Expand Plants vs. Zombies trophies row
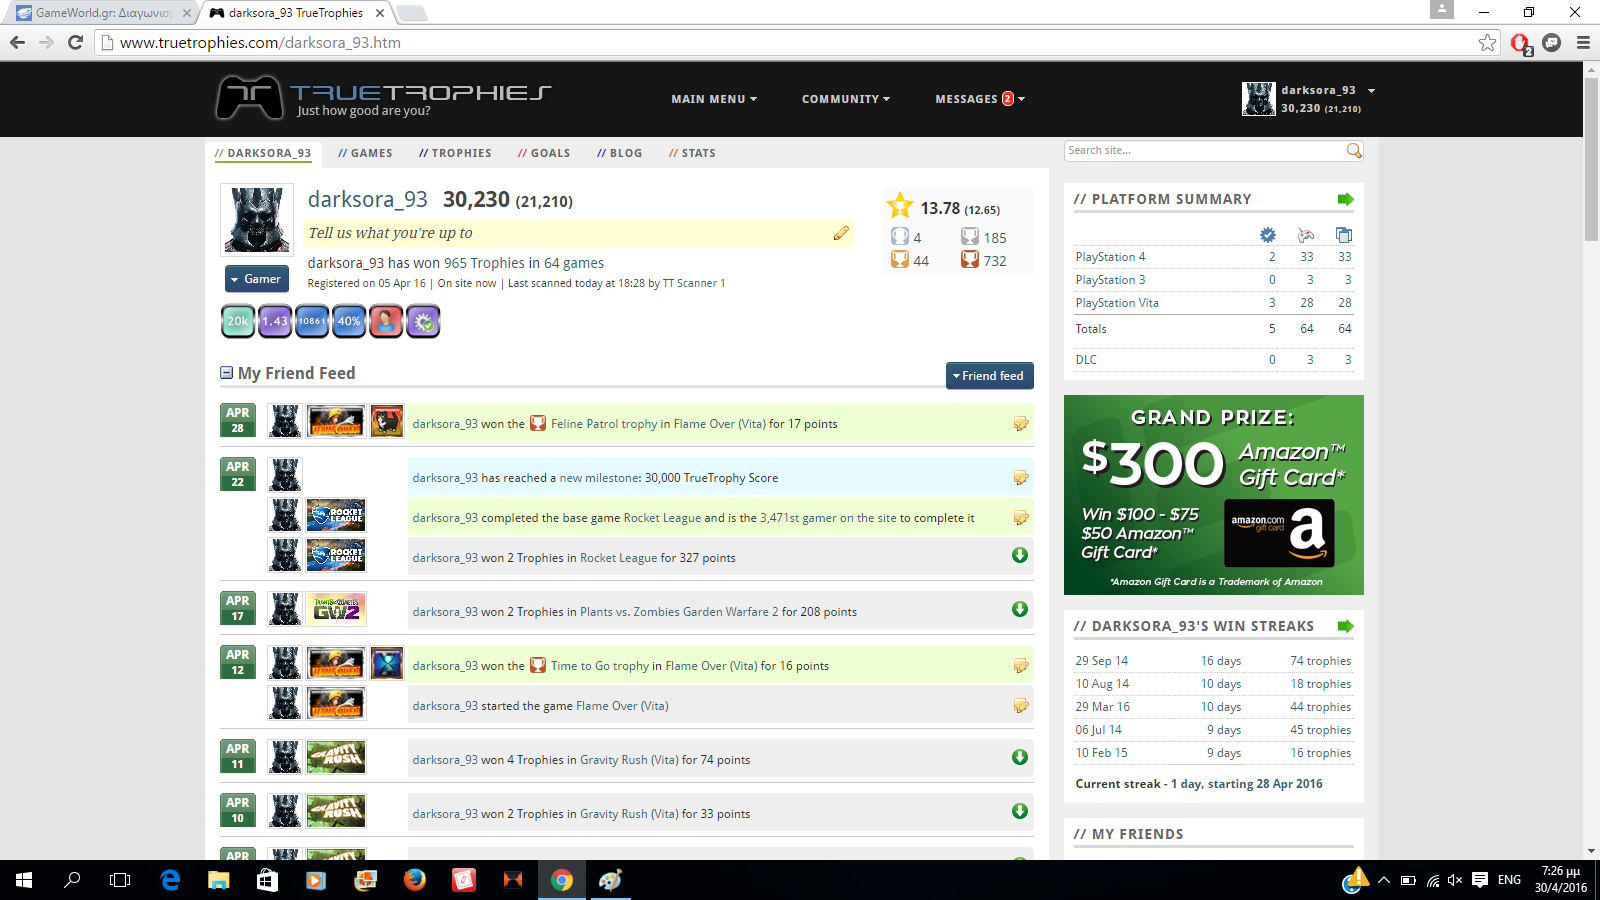 (1020, 609)
